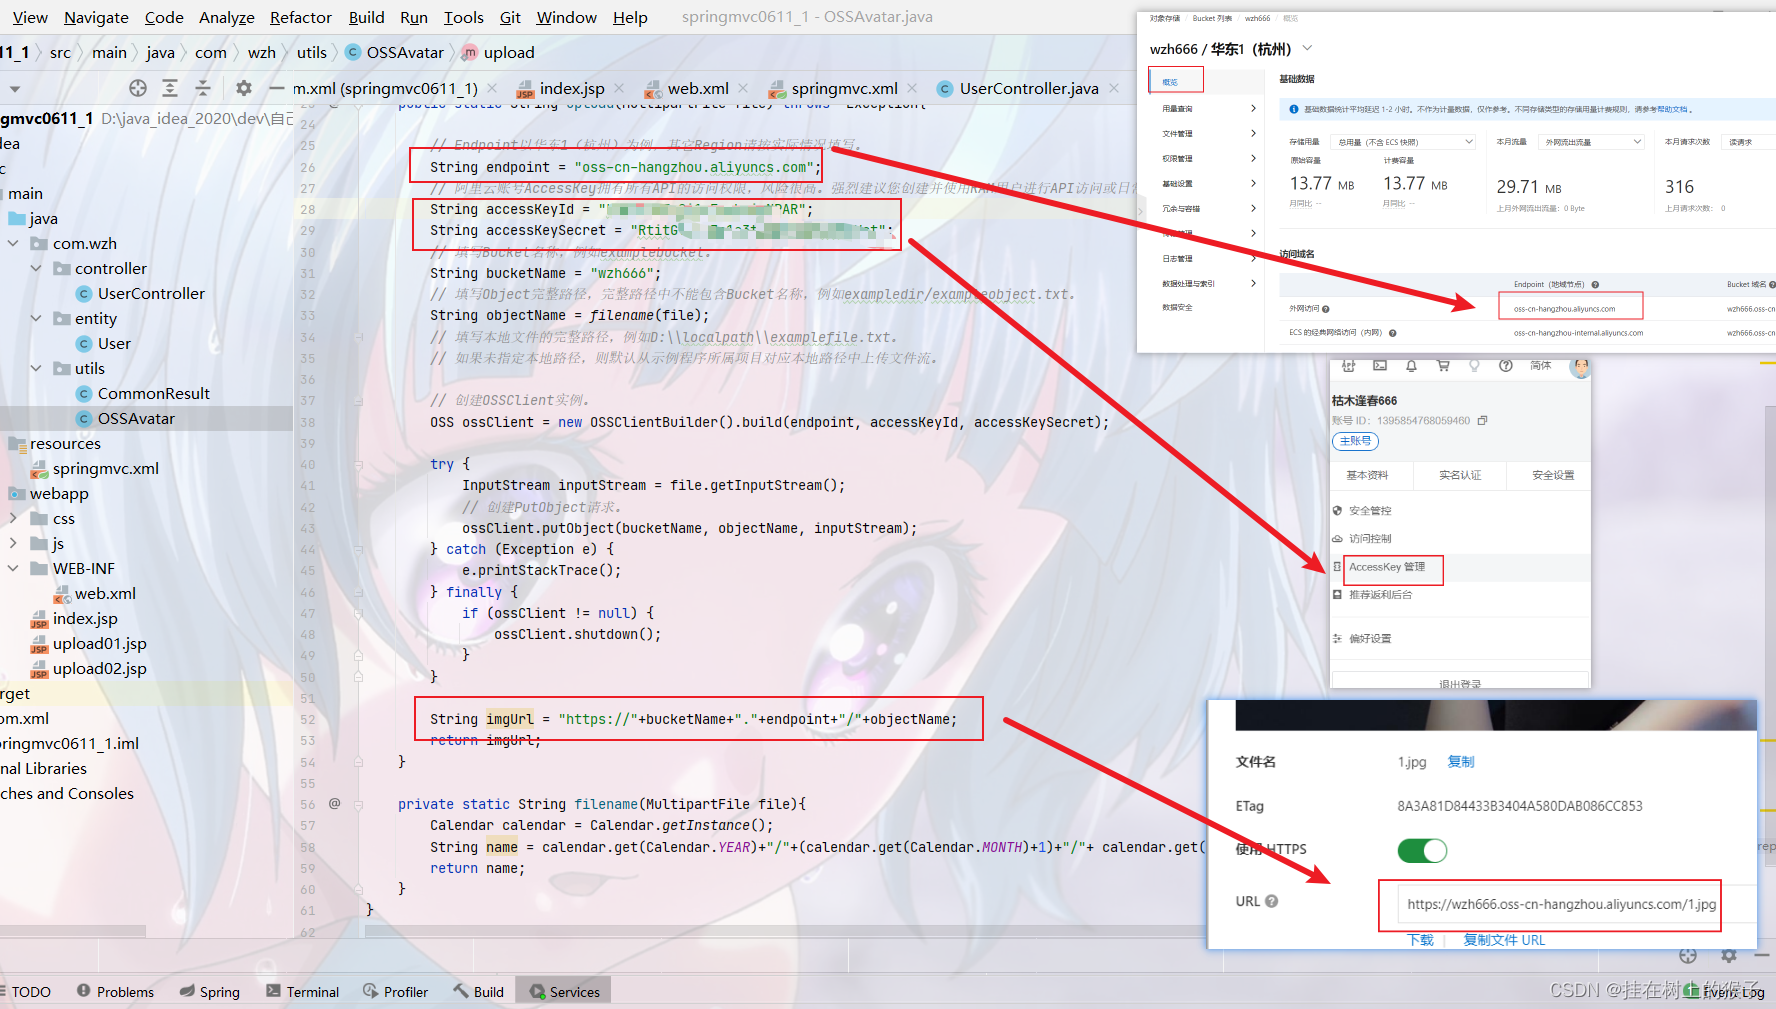The width and height of the screenshot is (1776, 1009).
Task: Open the shopping cart in Aliyun console
Action: click(x=1443, y=368)
